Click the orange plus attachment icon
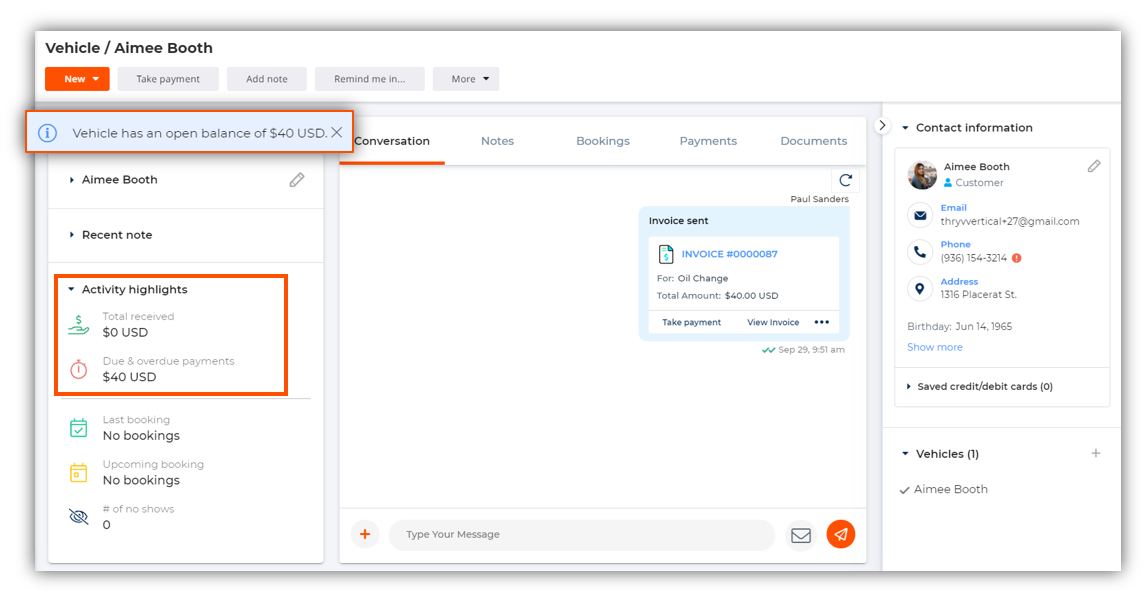Viewport: 1148px width, 614px height. click(365, 535)
